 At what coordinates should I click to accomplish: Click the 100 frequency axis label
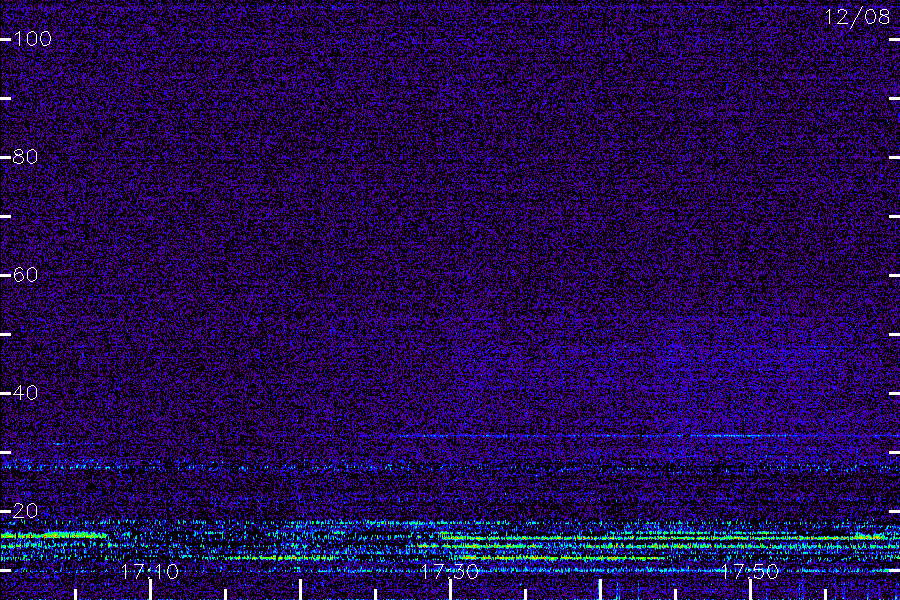coord(32,39)
